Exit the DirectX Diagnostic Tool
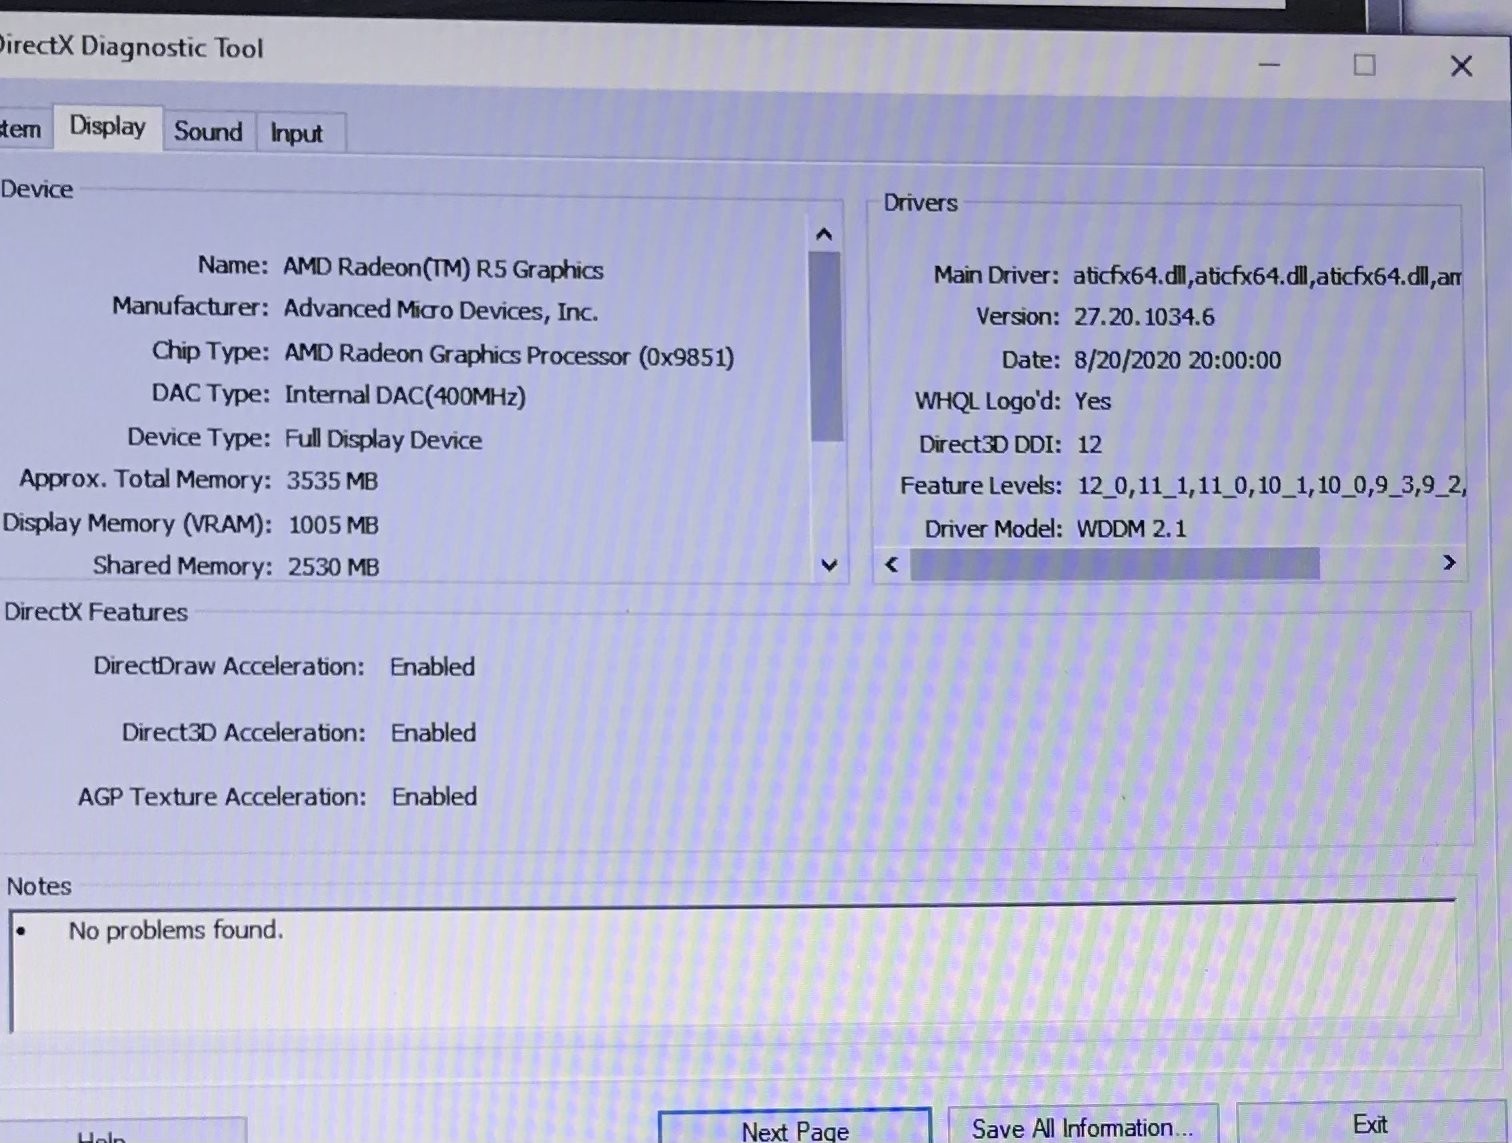Image resolution: width=1512 pixels, height=1143 pixels. 1369,1124
